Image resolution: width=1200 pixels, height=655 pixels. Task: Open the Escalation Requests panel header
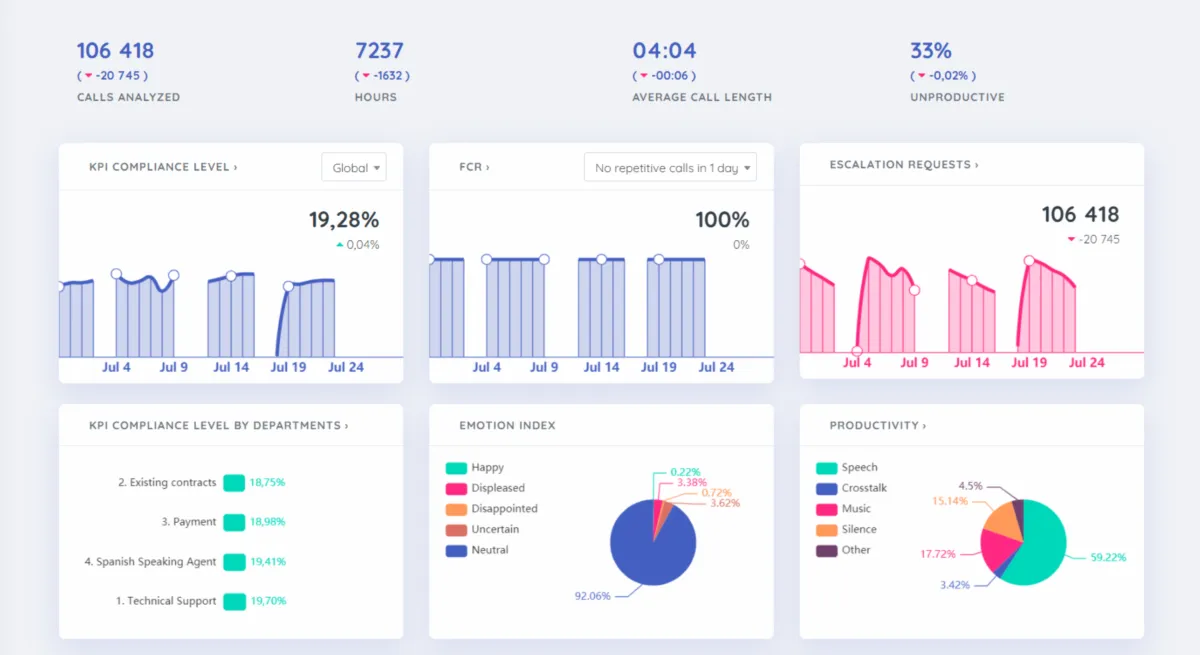(x=904, y=164)
